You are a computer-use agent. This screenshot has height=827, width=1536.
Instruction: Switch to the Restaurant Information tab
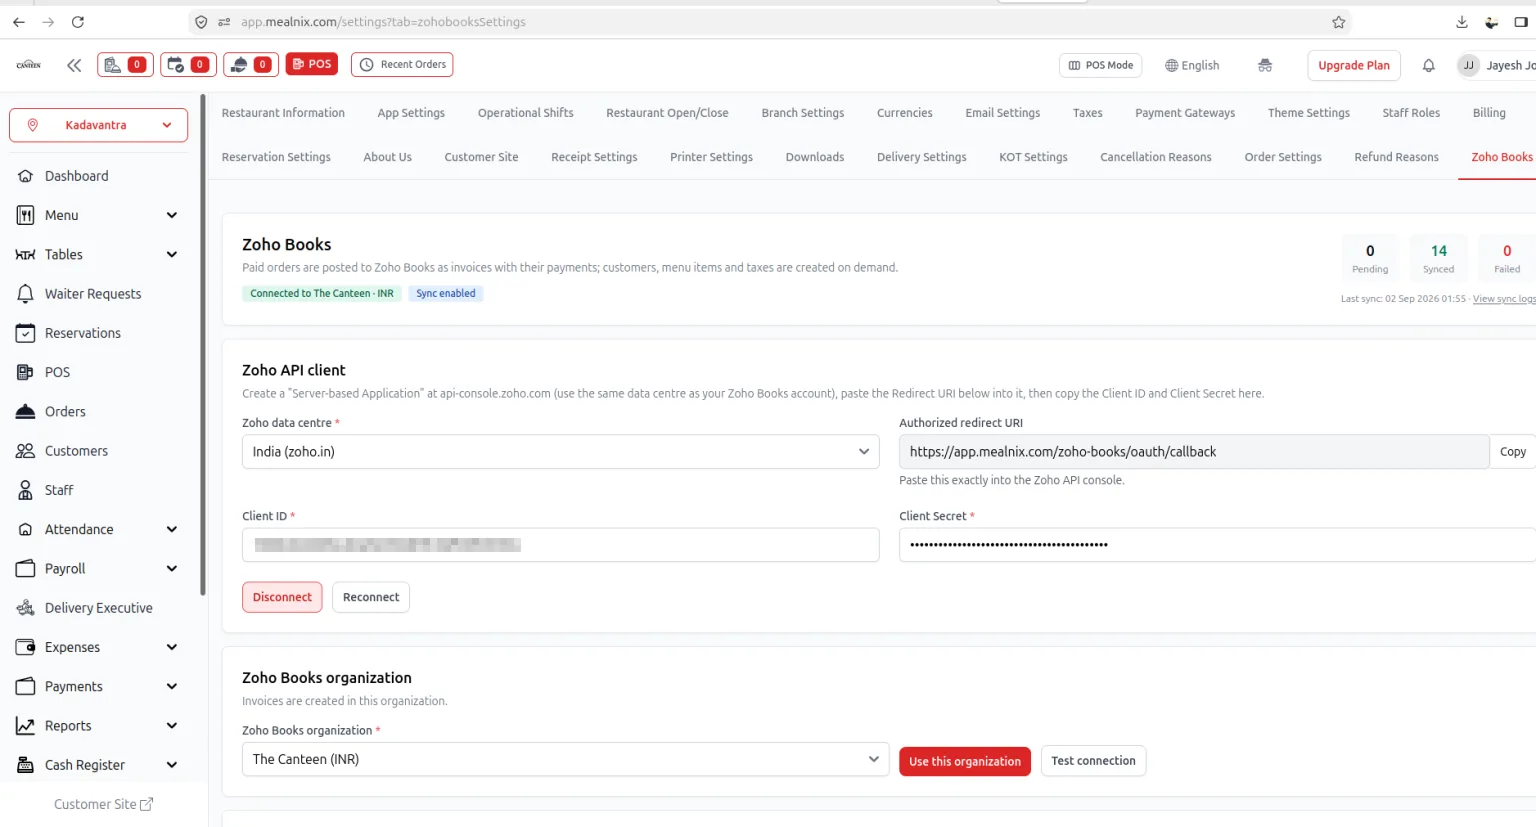[x=283, y=113]
